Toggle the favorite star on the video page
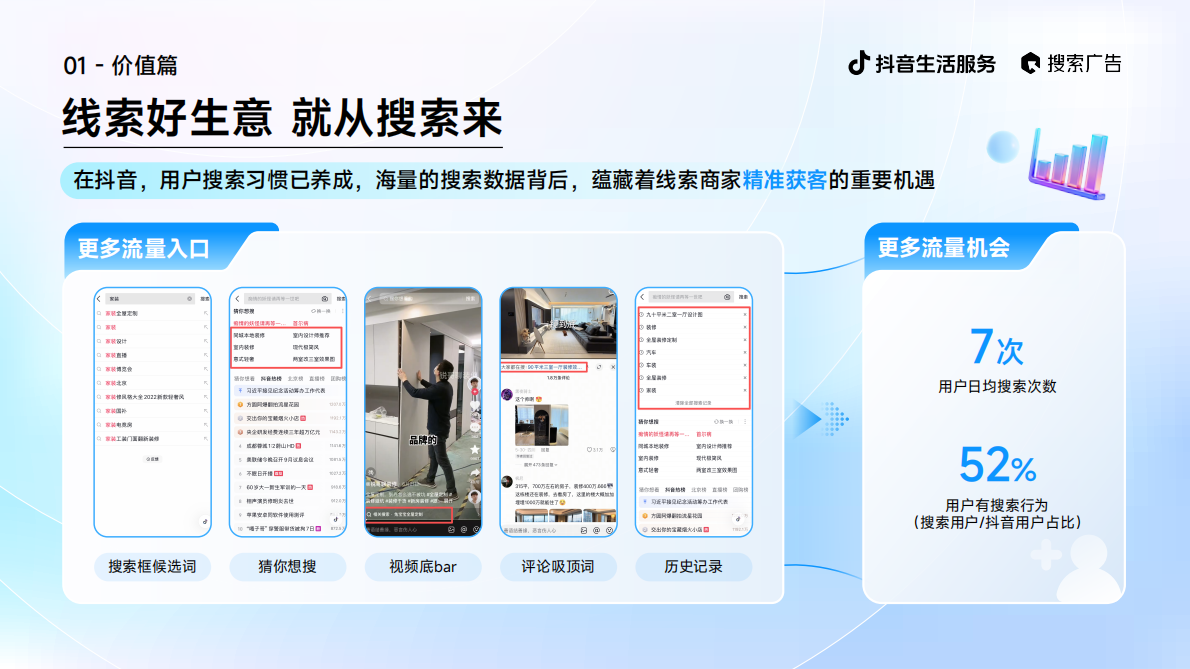Image resolution: width=1190 pixels, height=669 pixels. click(474, 449)
